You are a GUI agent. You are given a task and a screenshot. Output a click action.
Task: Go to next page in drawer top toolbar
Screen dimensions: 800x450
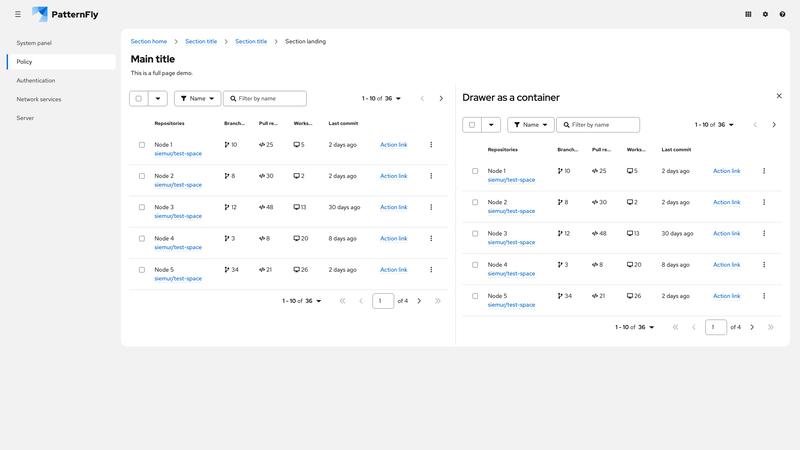(774, 125)
